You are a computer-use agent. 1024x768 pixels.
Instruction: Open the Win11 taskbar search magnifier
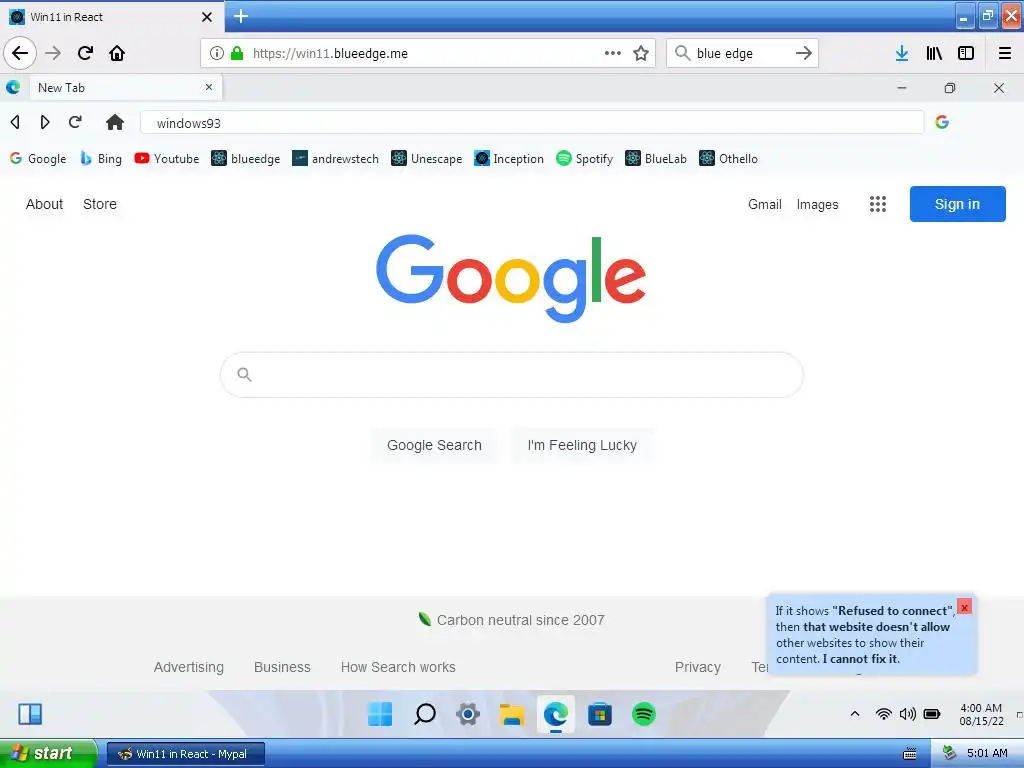tap(424, 714)
